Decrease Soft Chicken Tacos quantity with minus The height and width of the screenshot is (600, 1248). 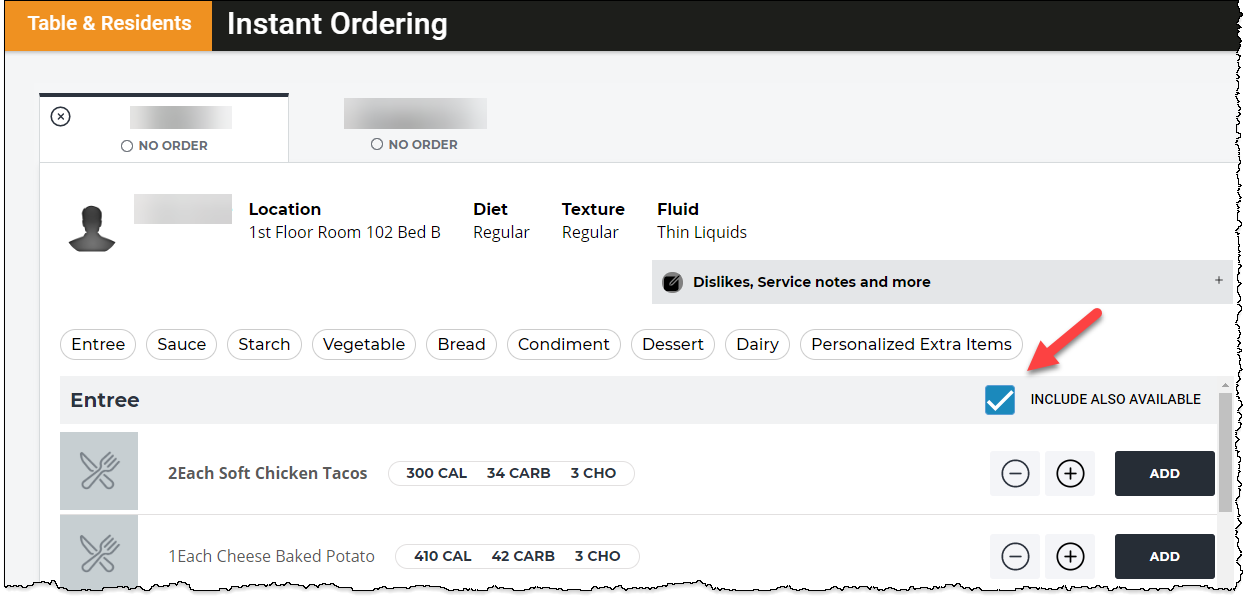pyautogui.click(x=1015, y=473)
